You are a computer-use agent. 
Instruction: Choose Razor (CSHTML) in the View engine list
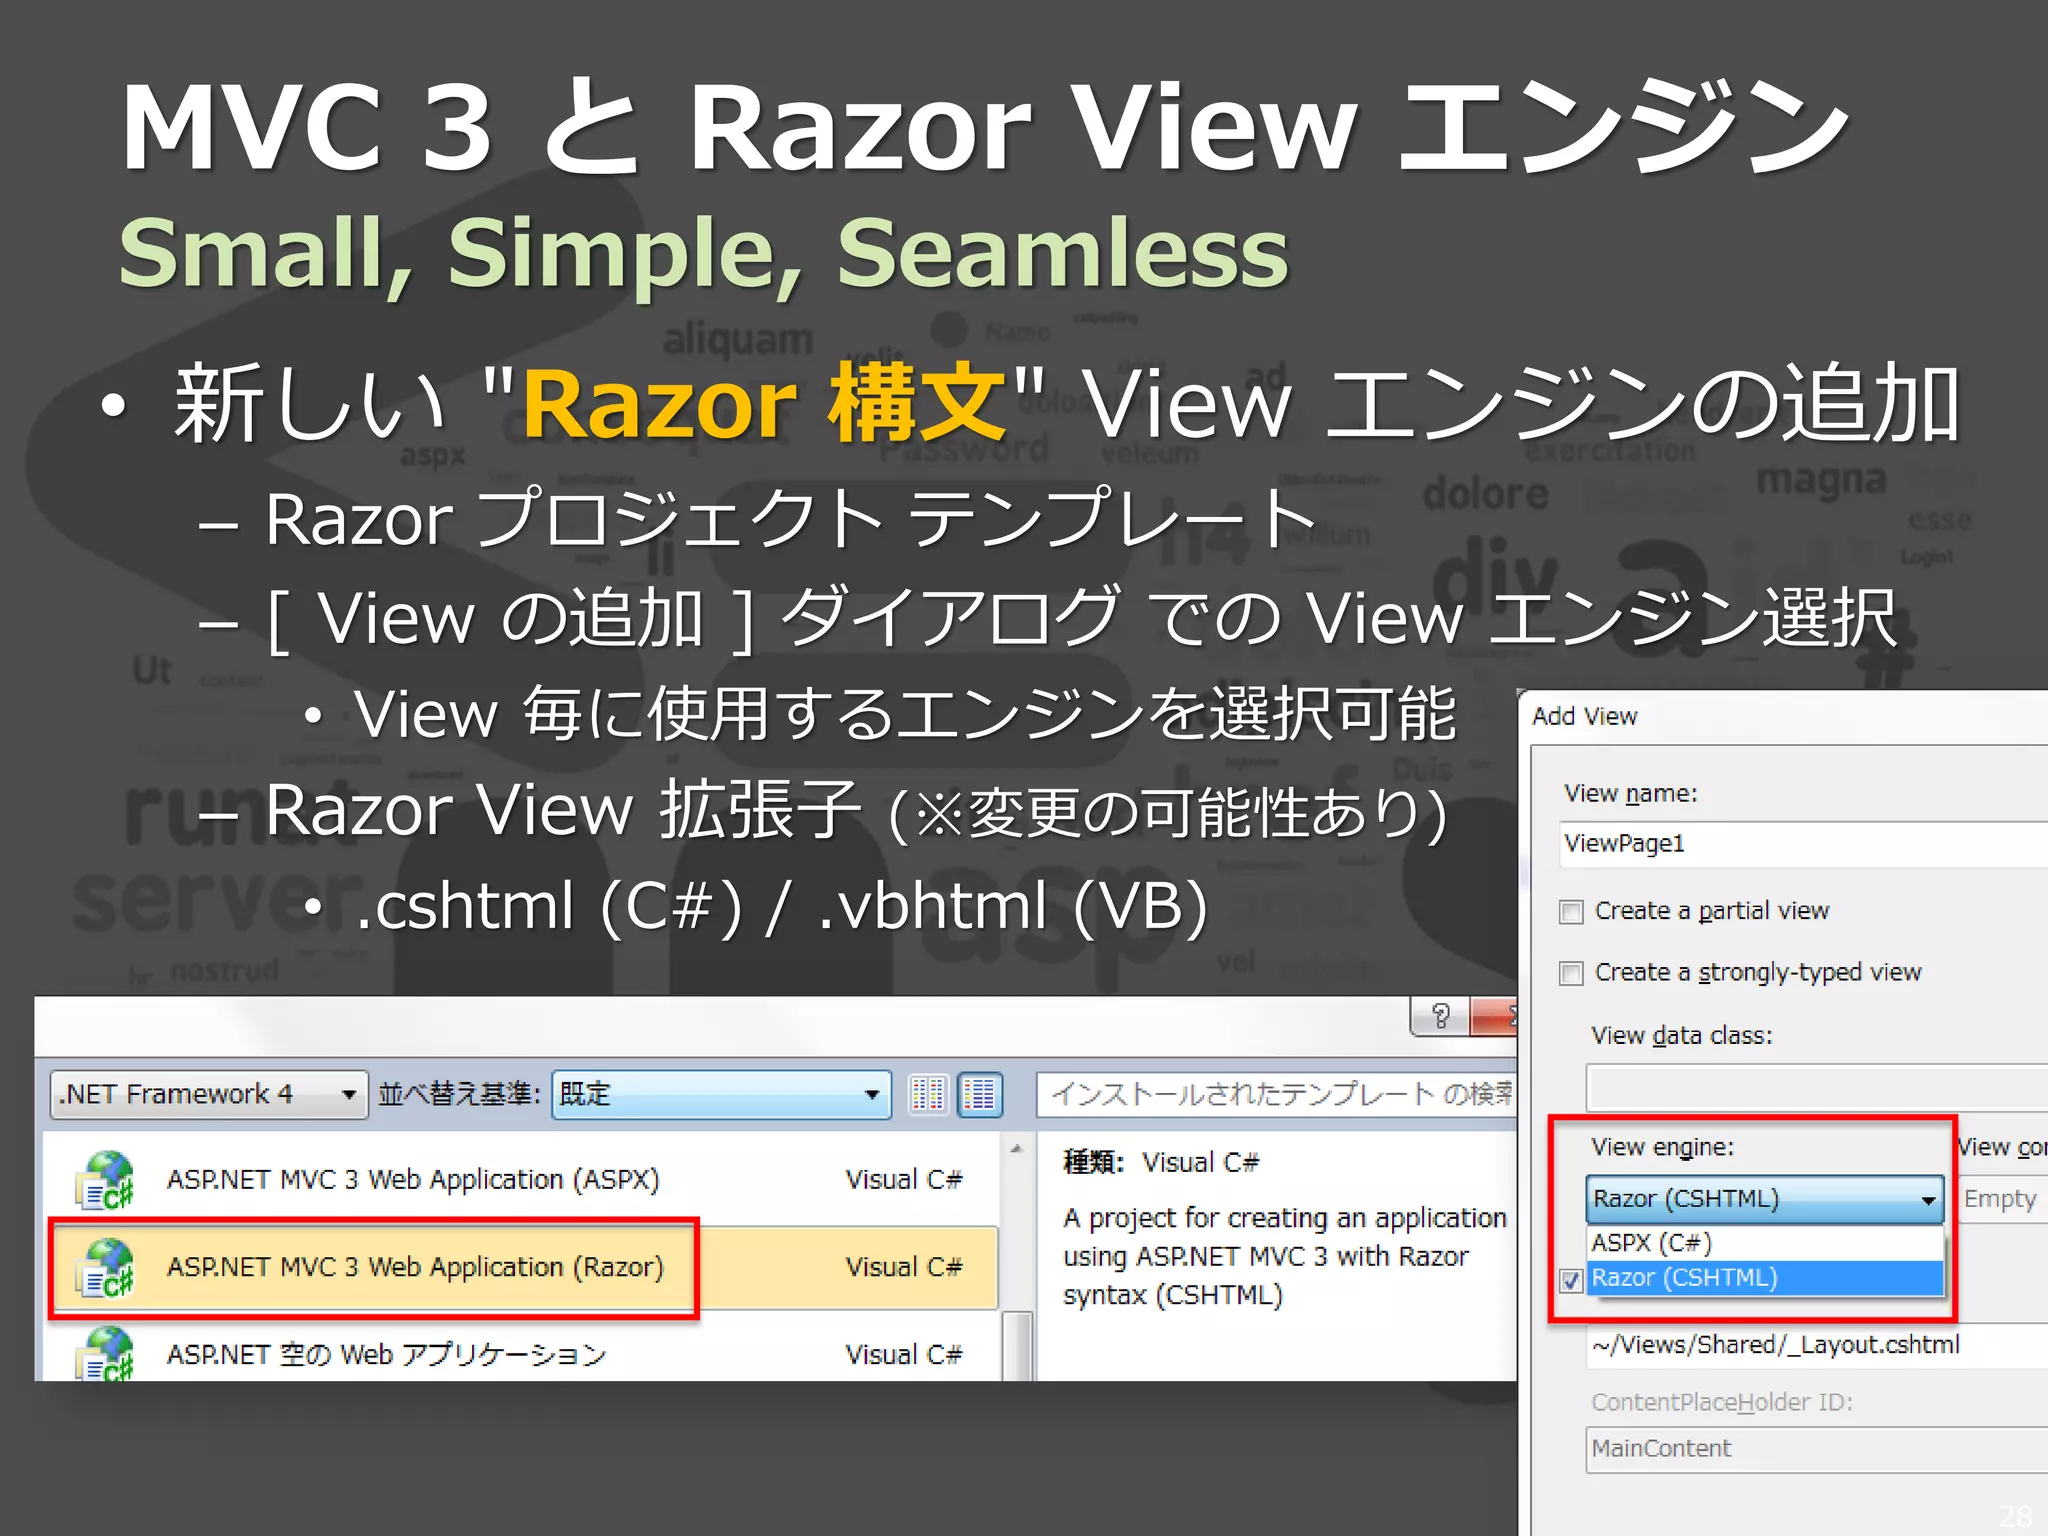pos(1765,1278)
